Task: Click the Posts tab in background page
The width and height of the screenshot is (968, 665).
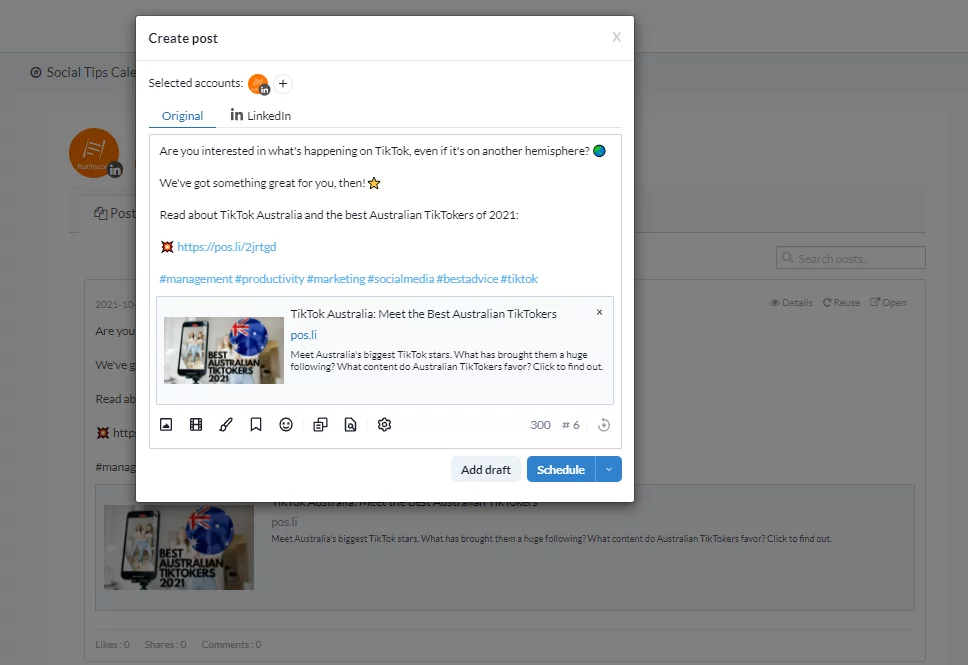Action: 115,213
